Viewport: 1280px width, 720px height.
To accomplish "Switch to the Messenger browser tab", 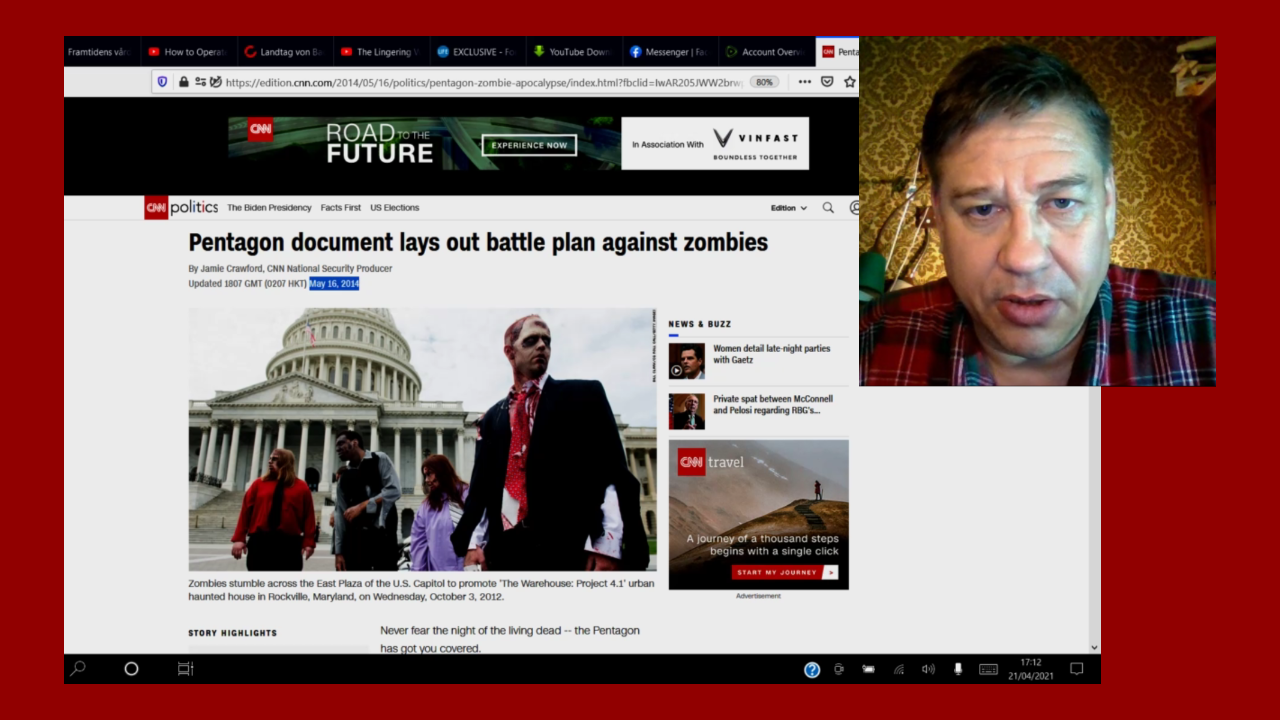I will pyautogui.click(x=667, y=52).
